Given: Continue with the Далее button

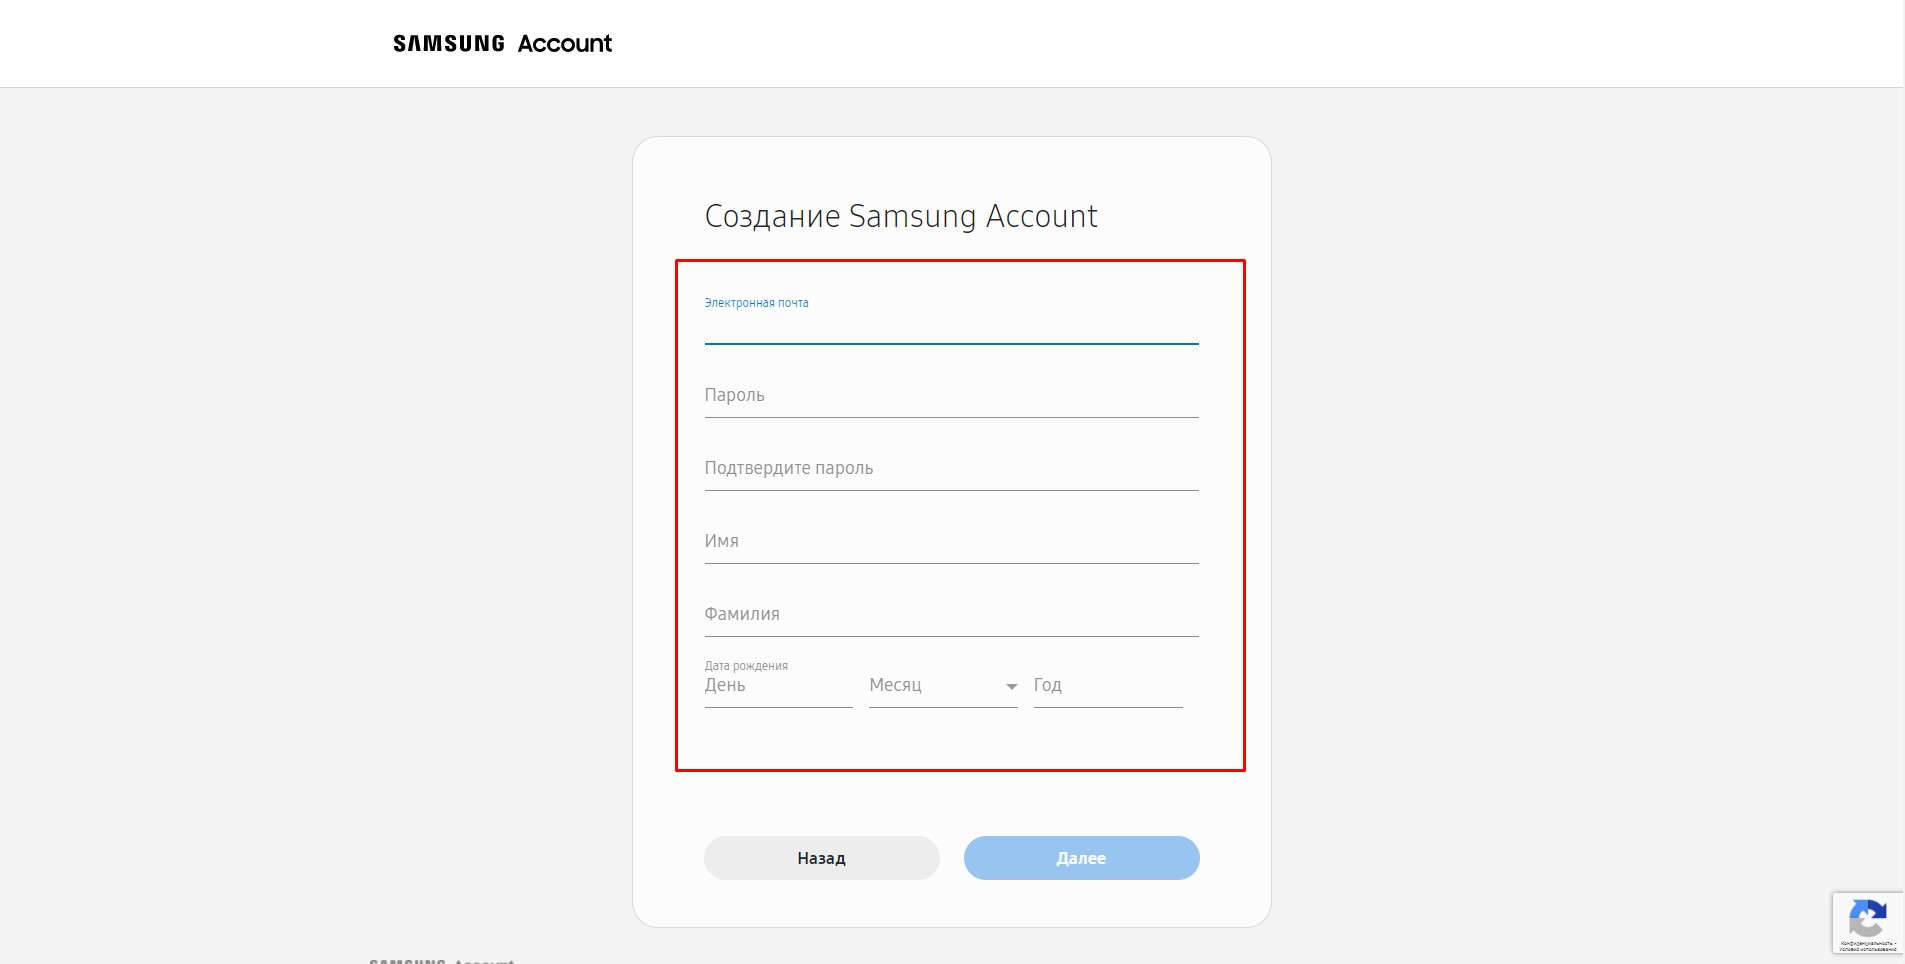Looking at the screenshot, I should pyautogui.click(x=1082, y=858).
